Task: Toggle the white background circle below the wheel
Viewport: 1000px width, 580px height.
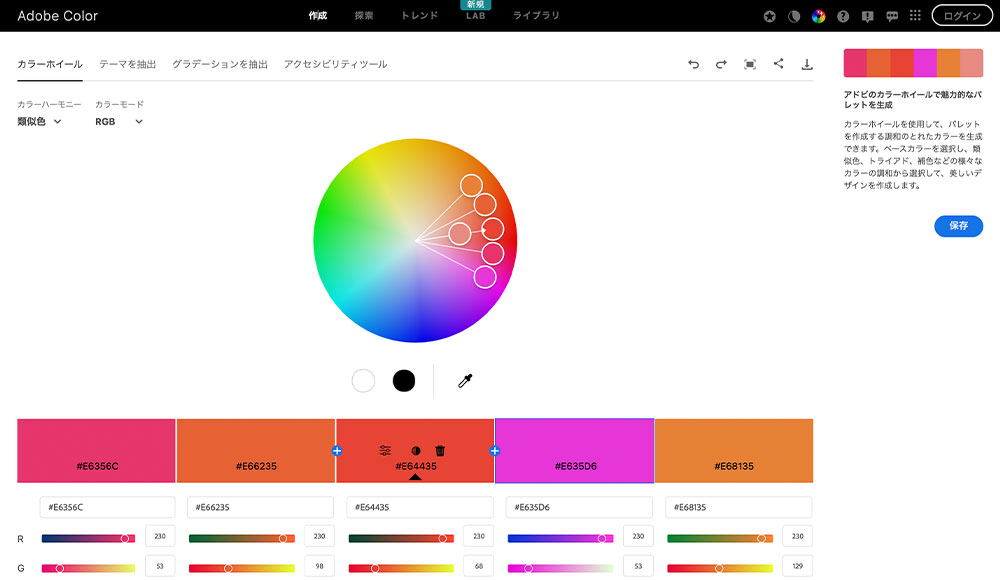Action: tap(363, 380)
